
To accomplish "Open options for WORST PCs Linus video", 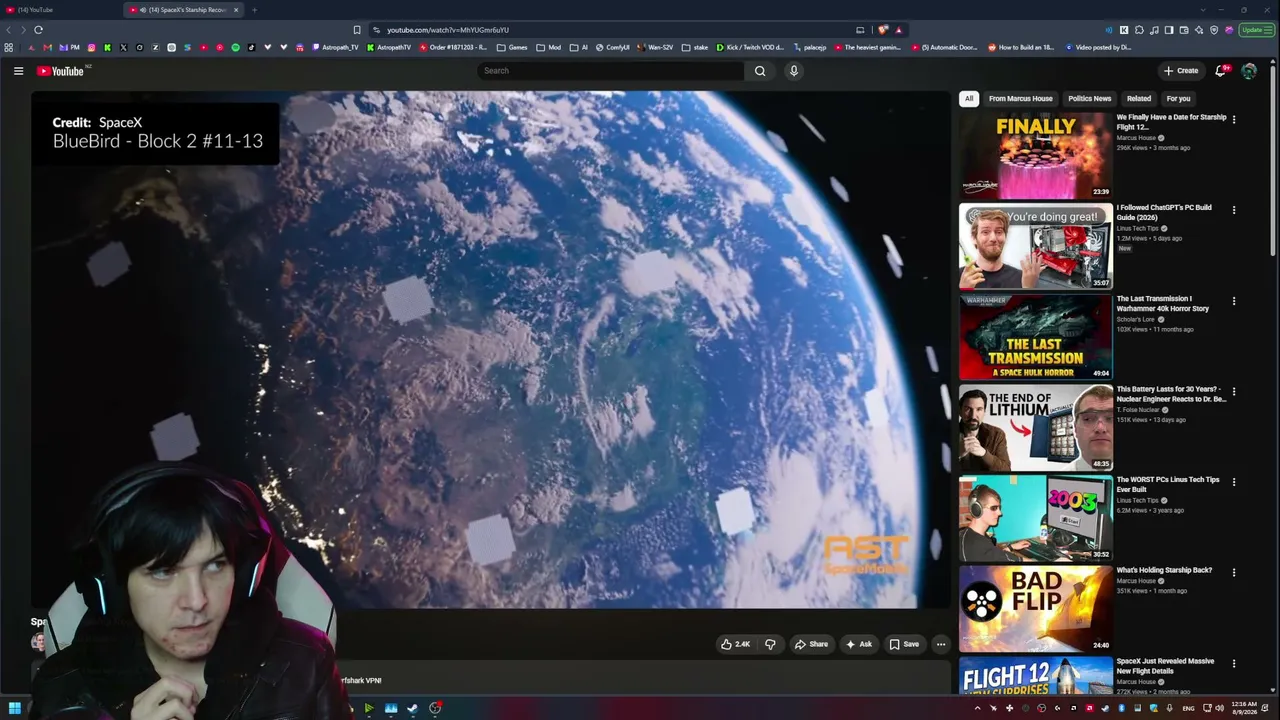I will tap(1234, 482).
